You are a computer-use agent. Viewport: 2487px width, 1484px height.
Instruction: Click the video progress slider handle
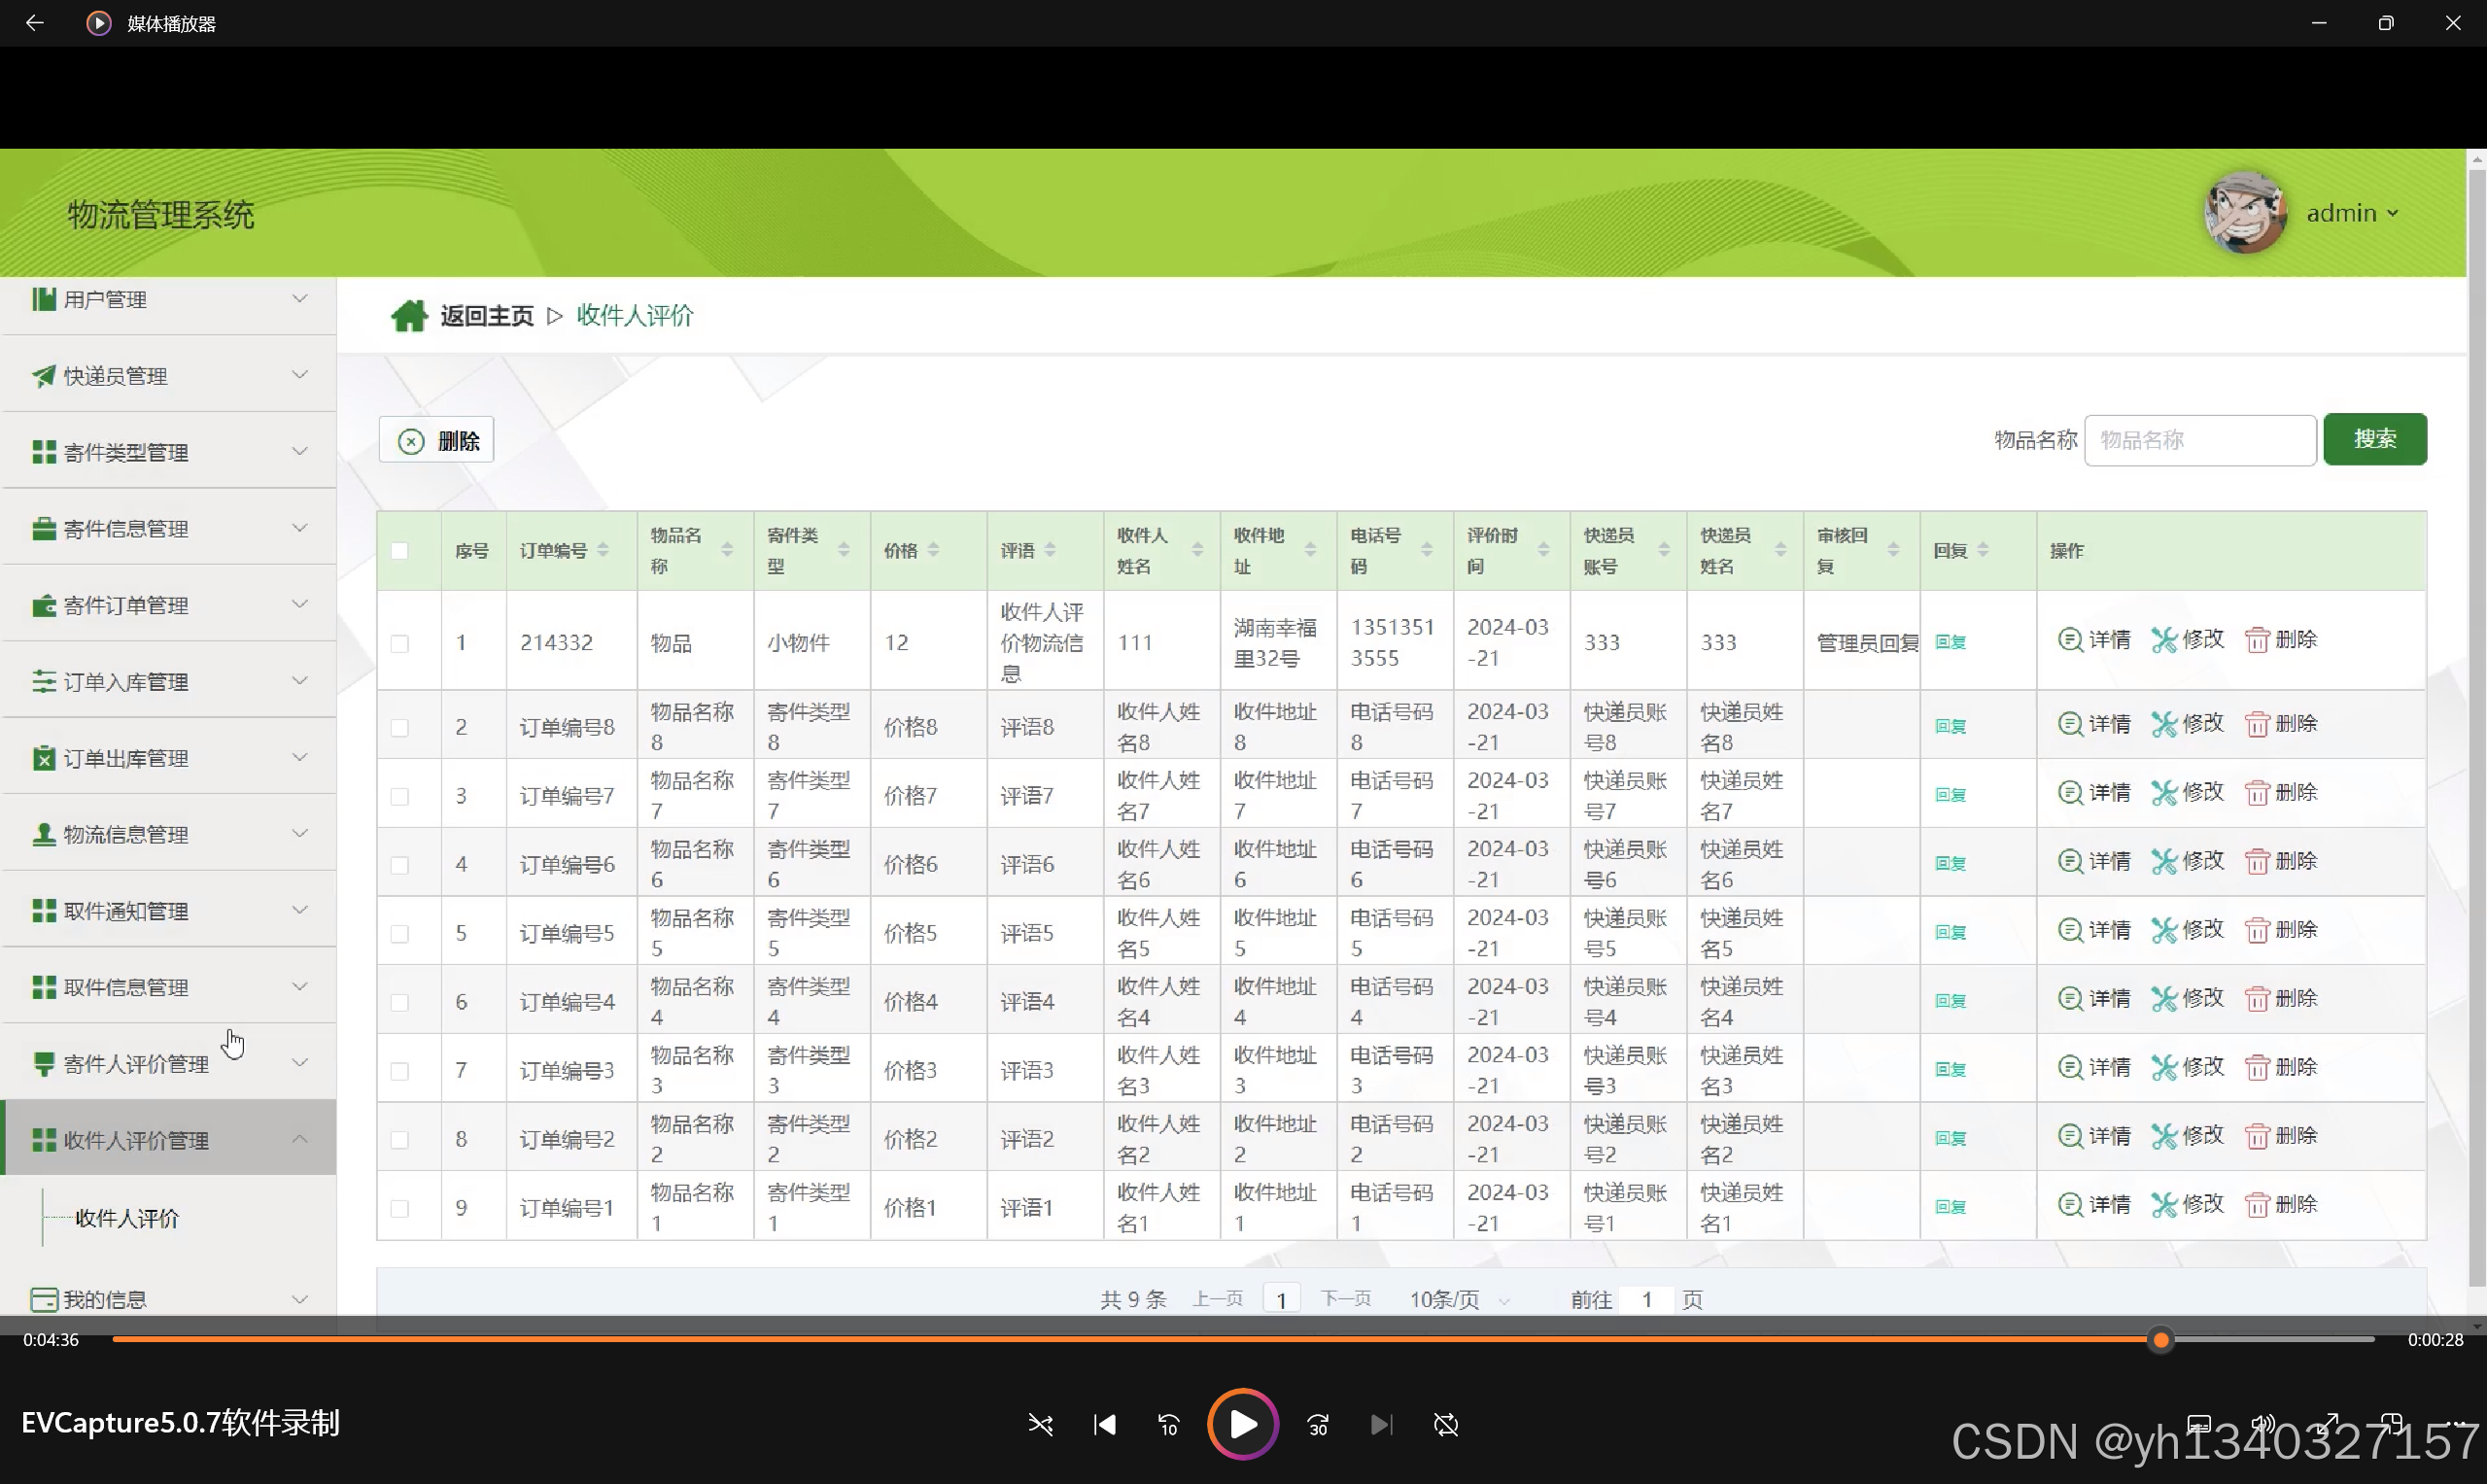(2160, 1339)
